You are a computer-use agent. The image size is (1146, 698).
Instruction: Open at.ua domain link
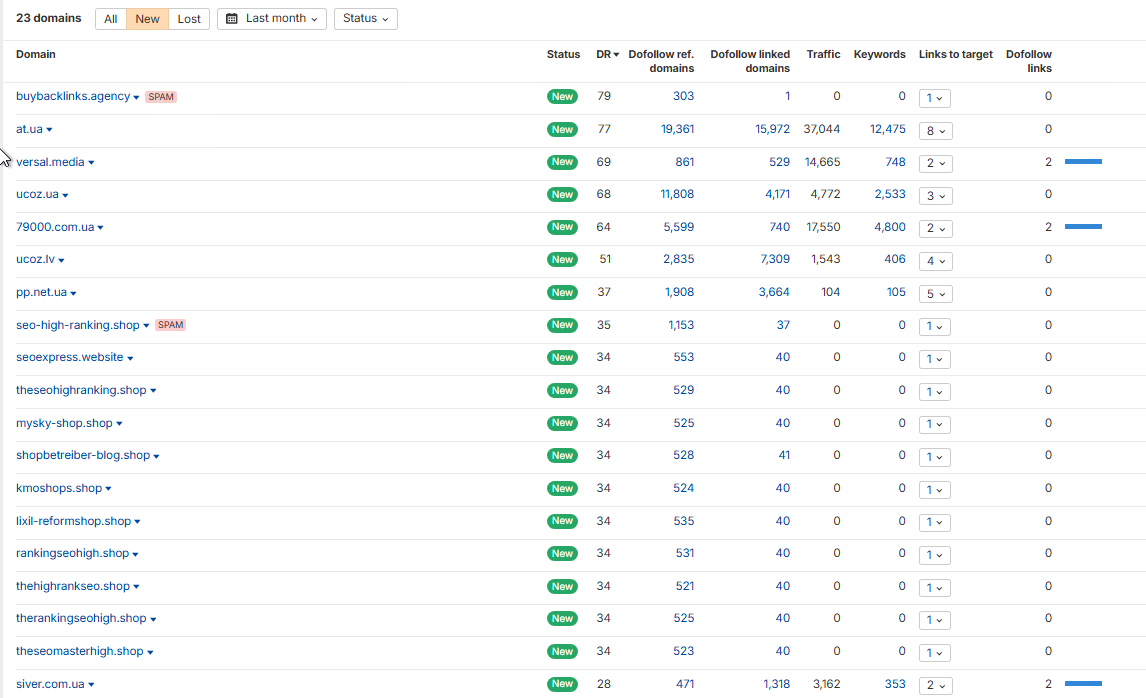[29, 129]
